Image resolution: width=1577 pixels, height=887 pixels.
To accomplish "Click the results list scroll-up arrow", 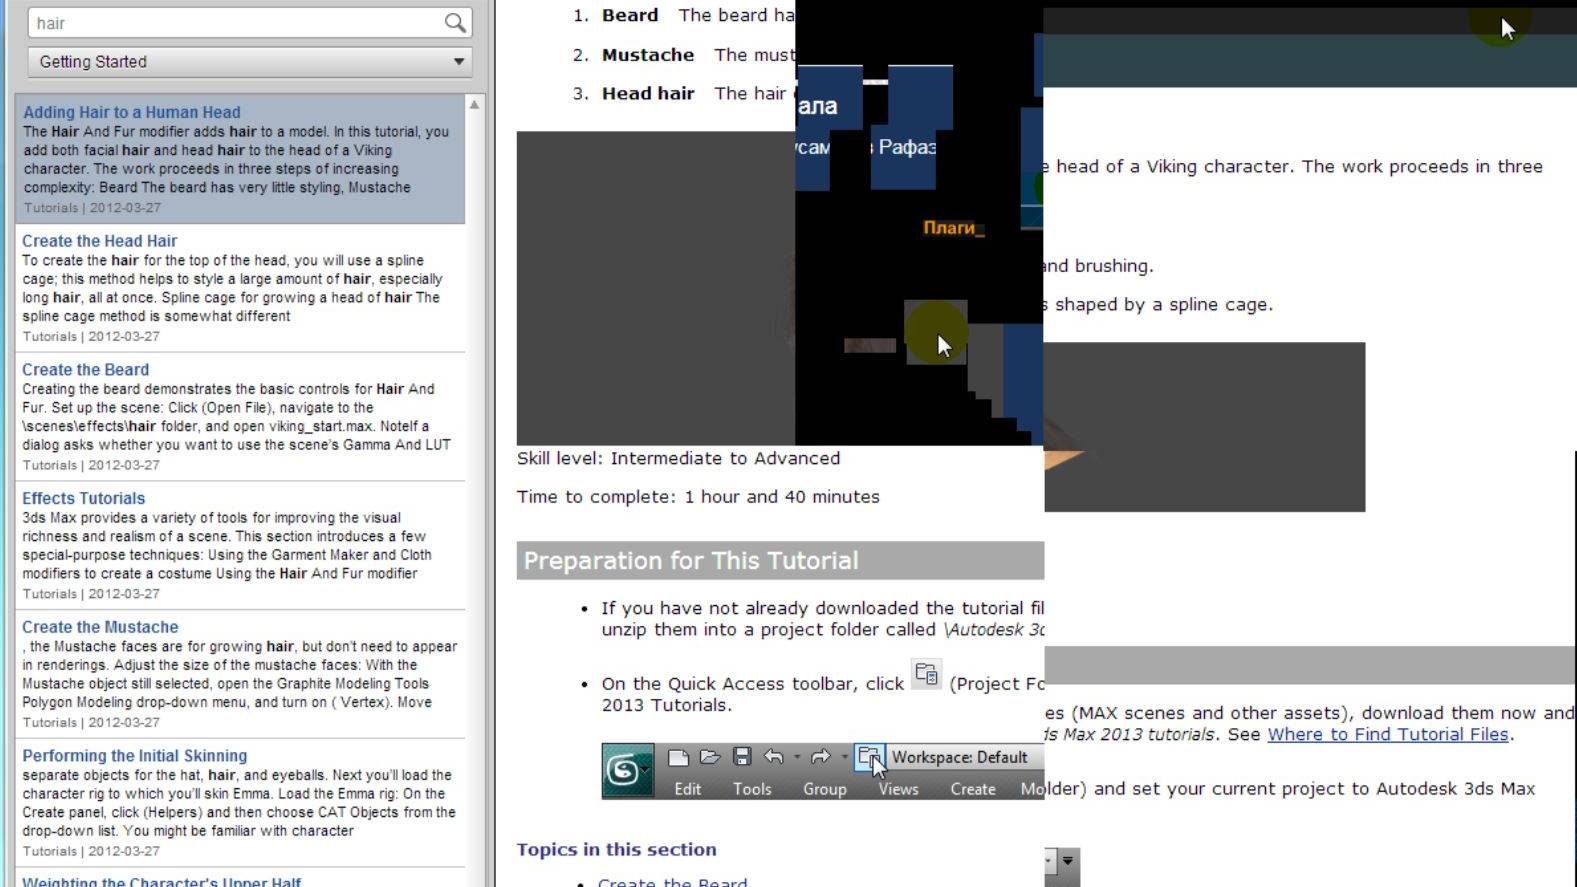I will [x=475, y=104].
